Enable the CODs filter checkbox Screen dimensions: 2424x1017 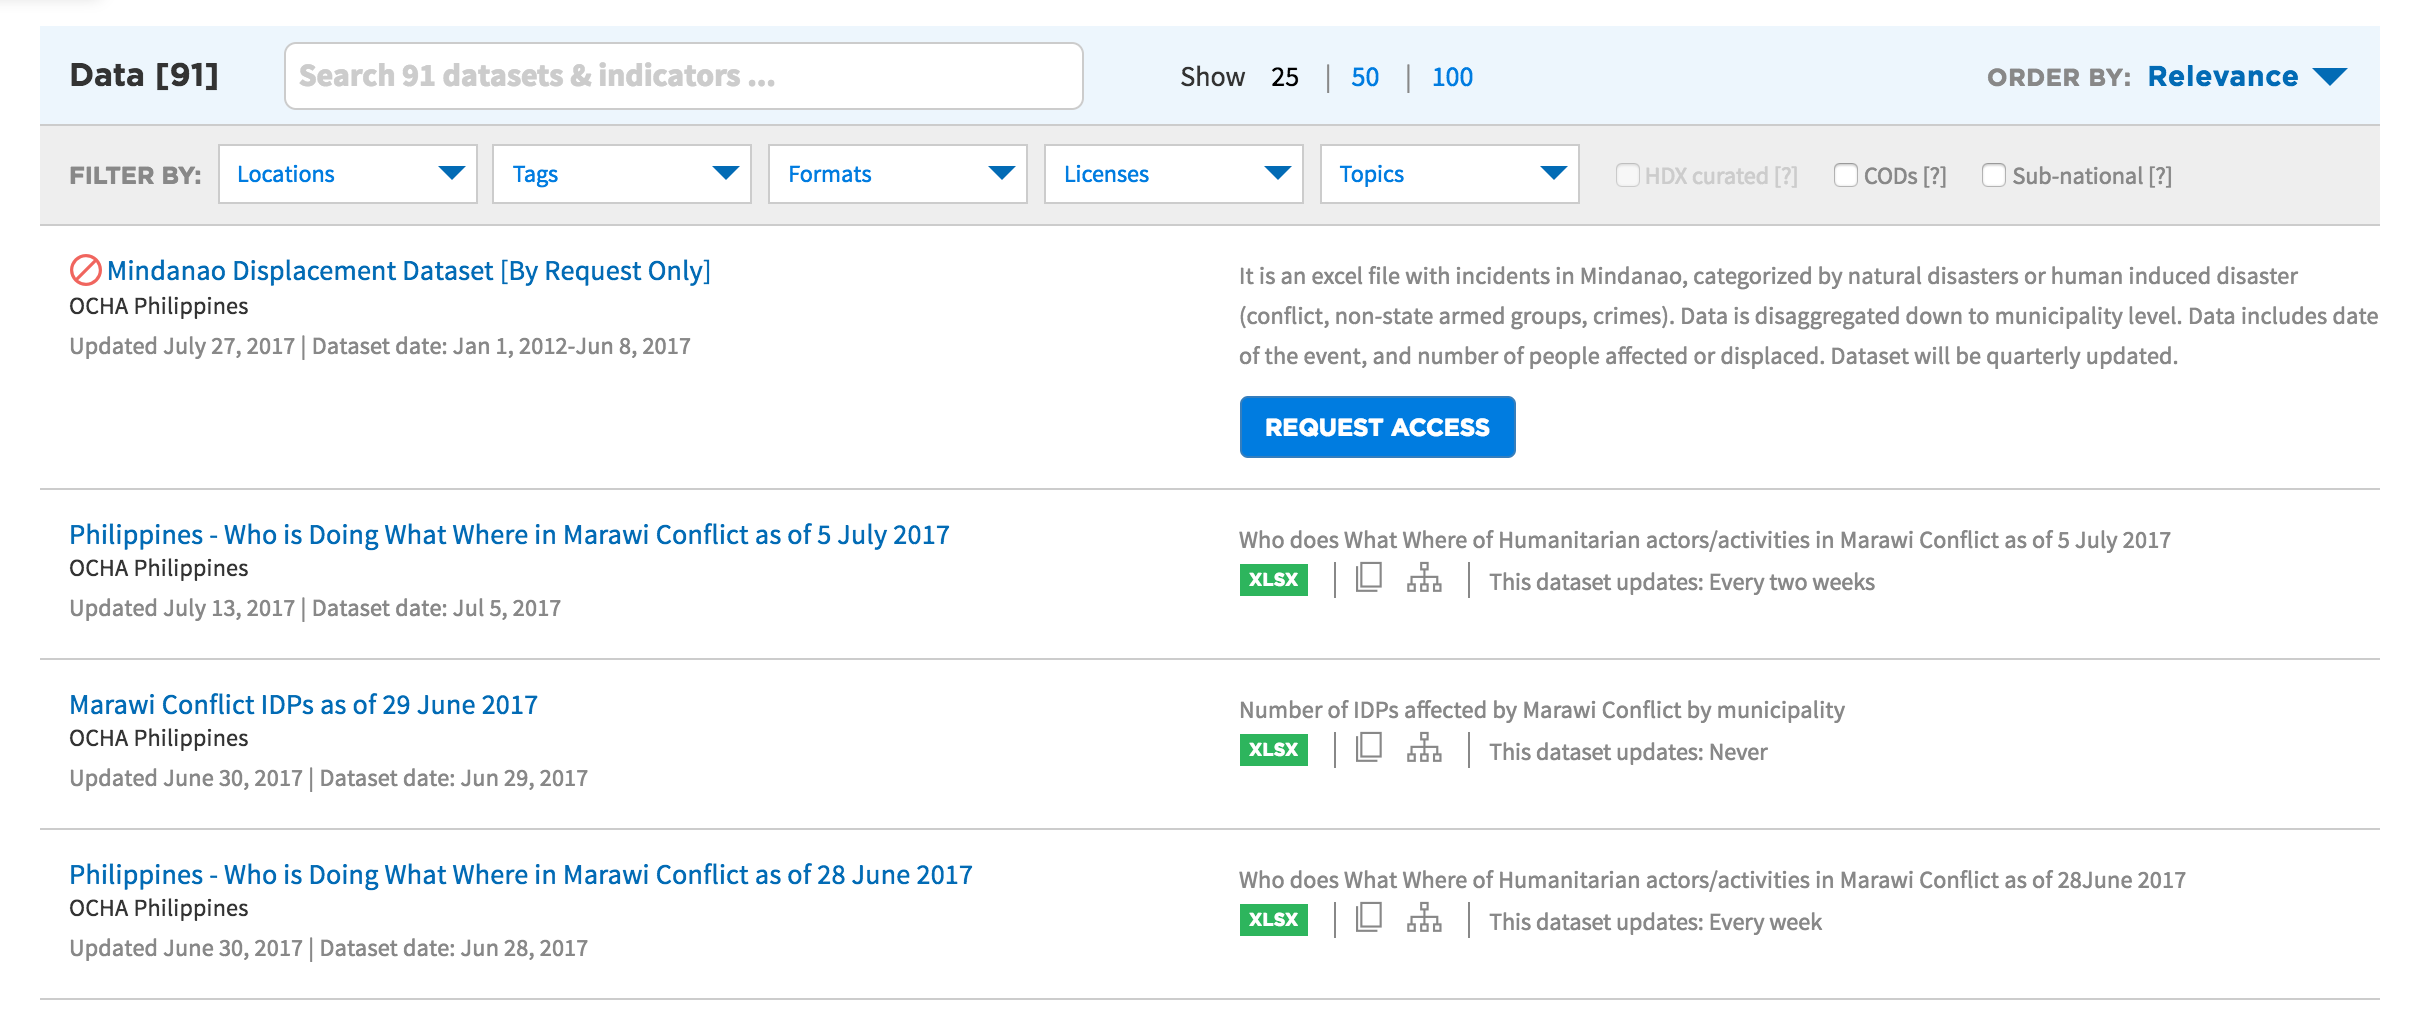[x=1845, y=176]
